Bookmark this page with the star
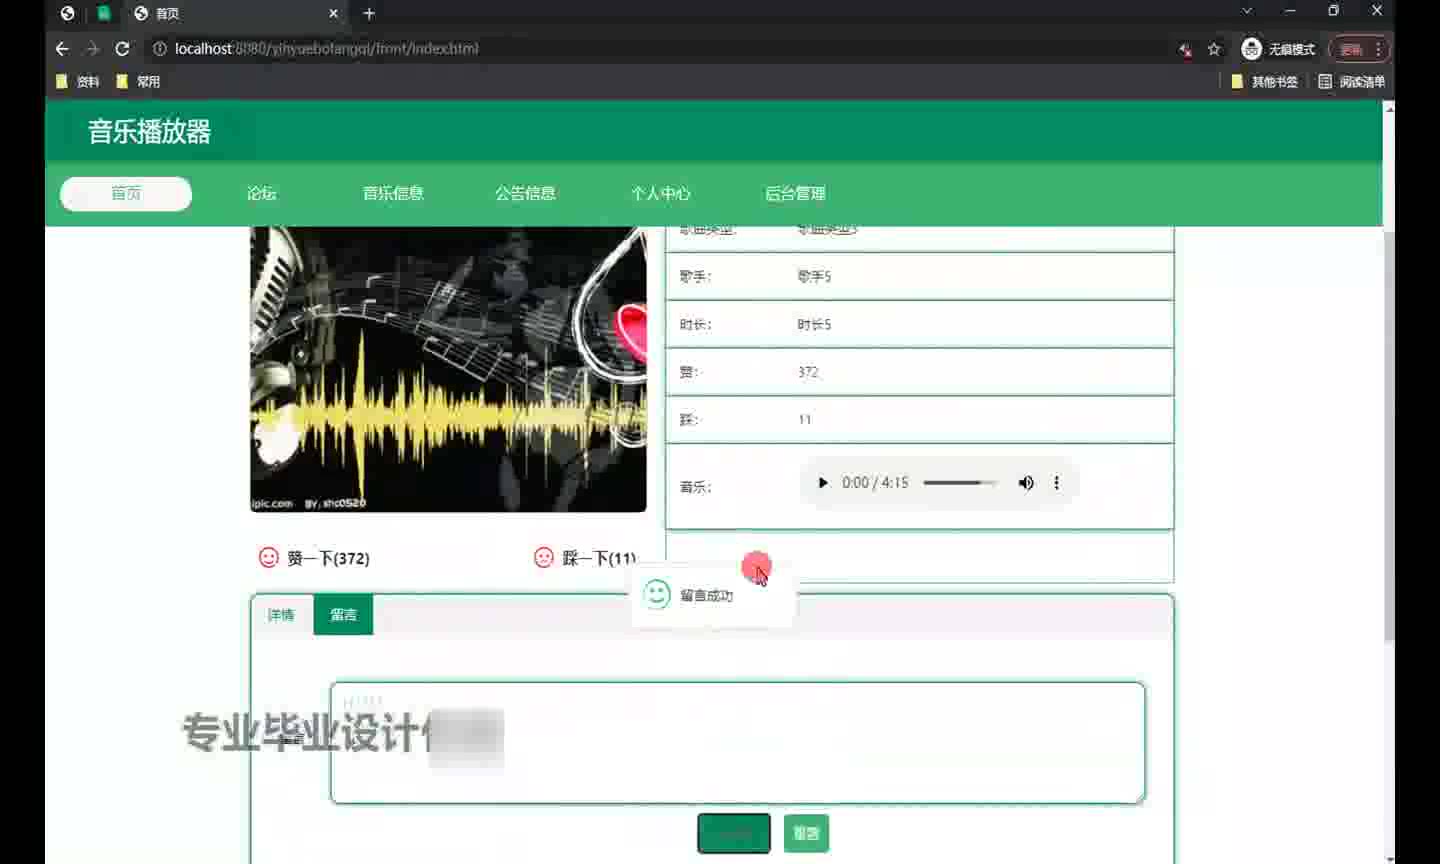The image size is (1440, 864). point(1214,49)
